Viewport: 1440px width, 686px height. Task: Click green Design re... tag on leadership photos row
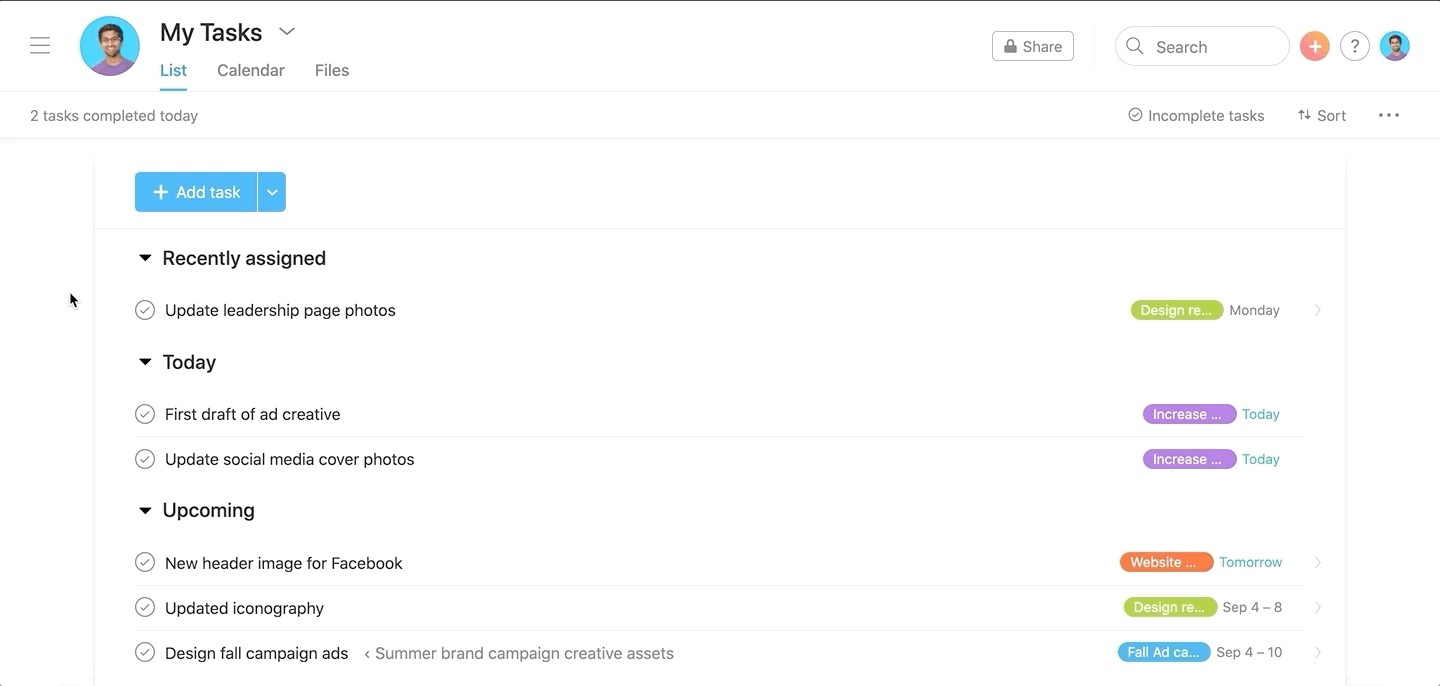1177,310
